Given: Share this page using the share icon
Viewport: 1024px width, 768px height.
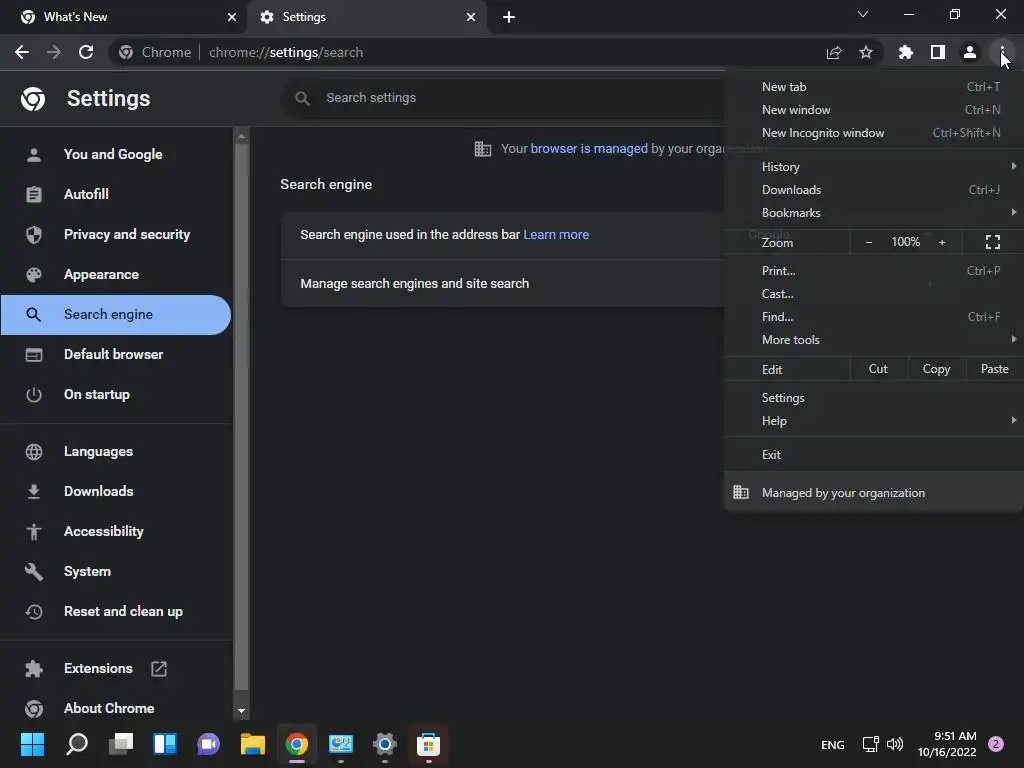Looking at the screenshot, I should click(x=834, y=52).
